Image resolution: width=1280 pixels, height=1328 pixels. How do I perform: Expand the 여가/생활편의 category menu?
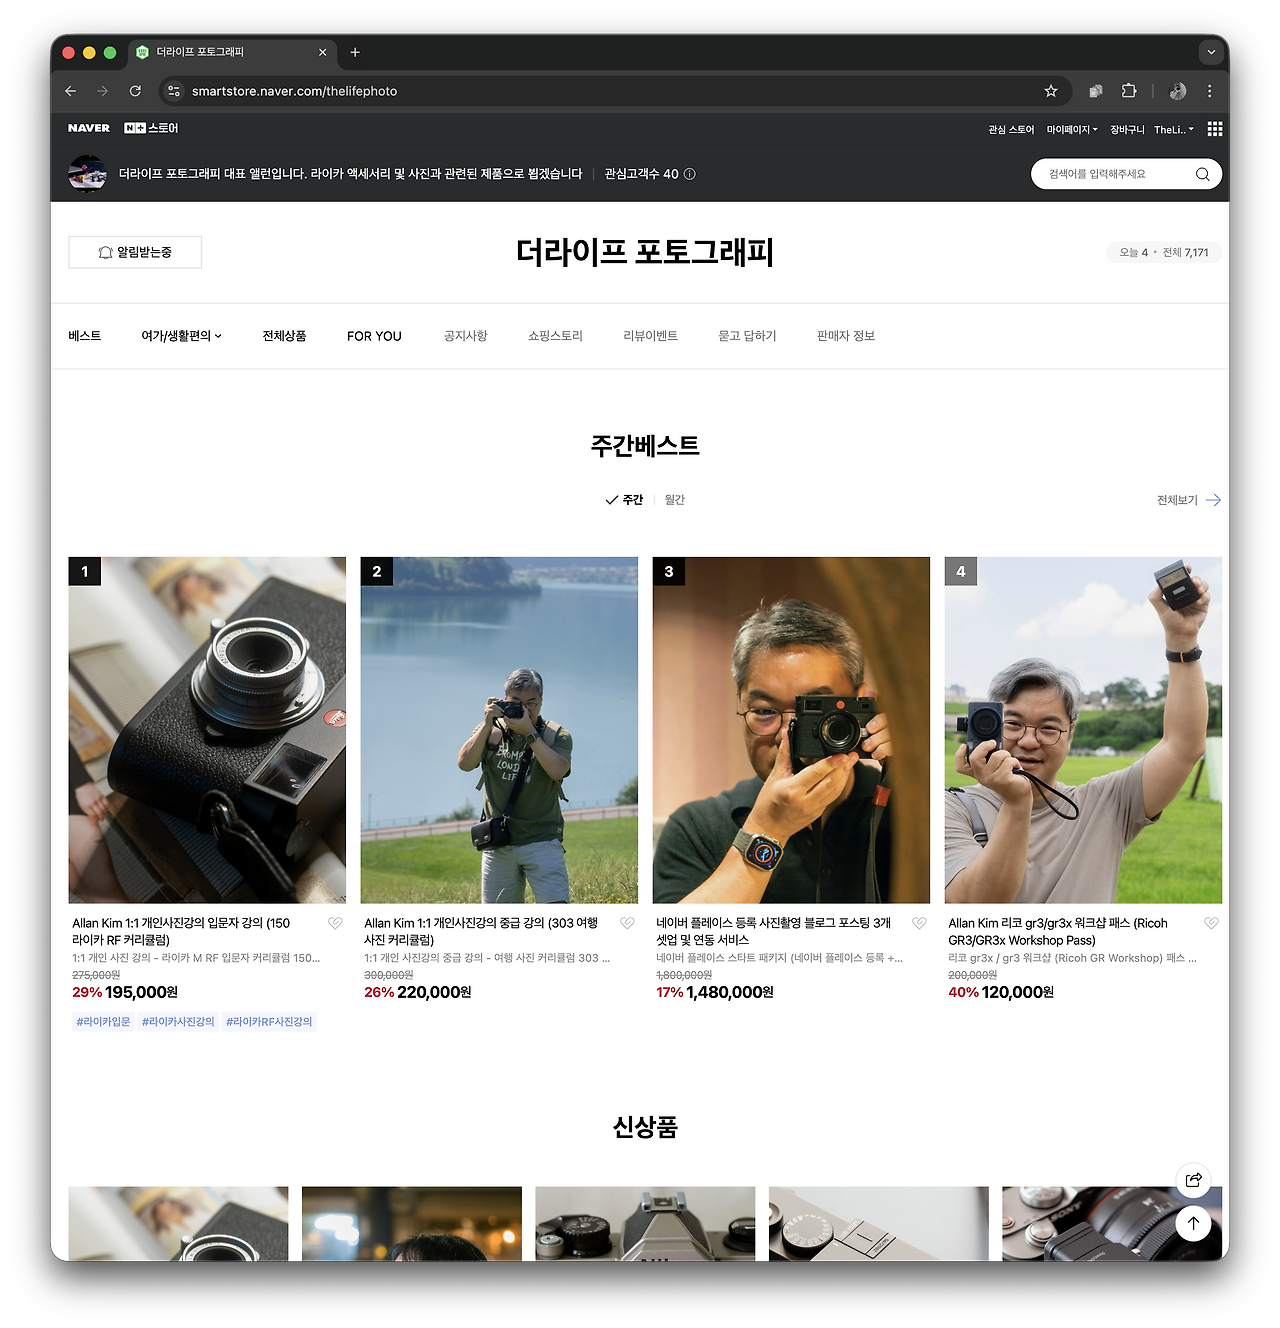(181, 336)
